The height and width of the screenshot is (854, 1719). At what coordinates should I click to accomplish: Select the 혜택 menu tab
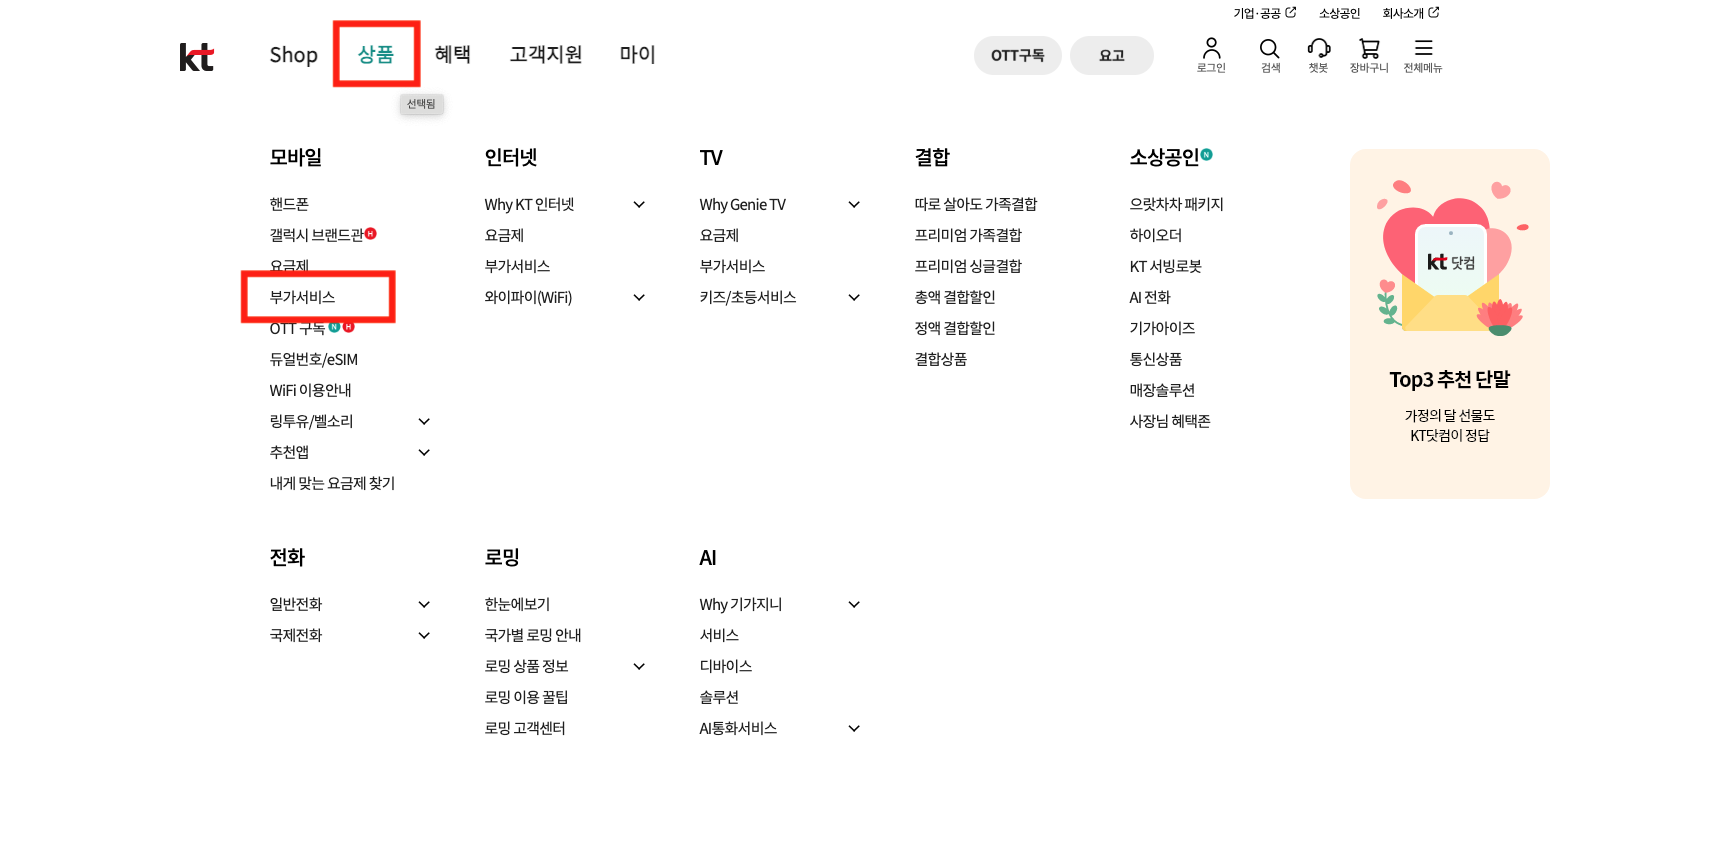(x=453, y=54)
